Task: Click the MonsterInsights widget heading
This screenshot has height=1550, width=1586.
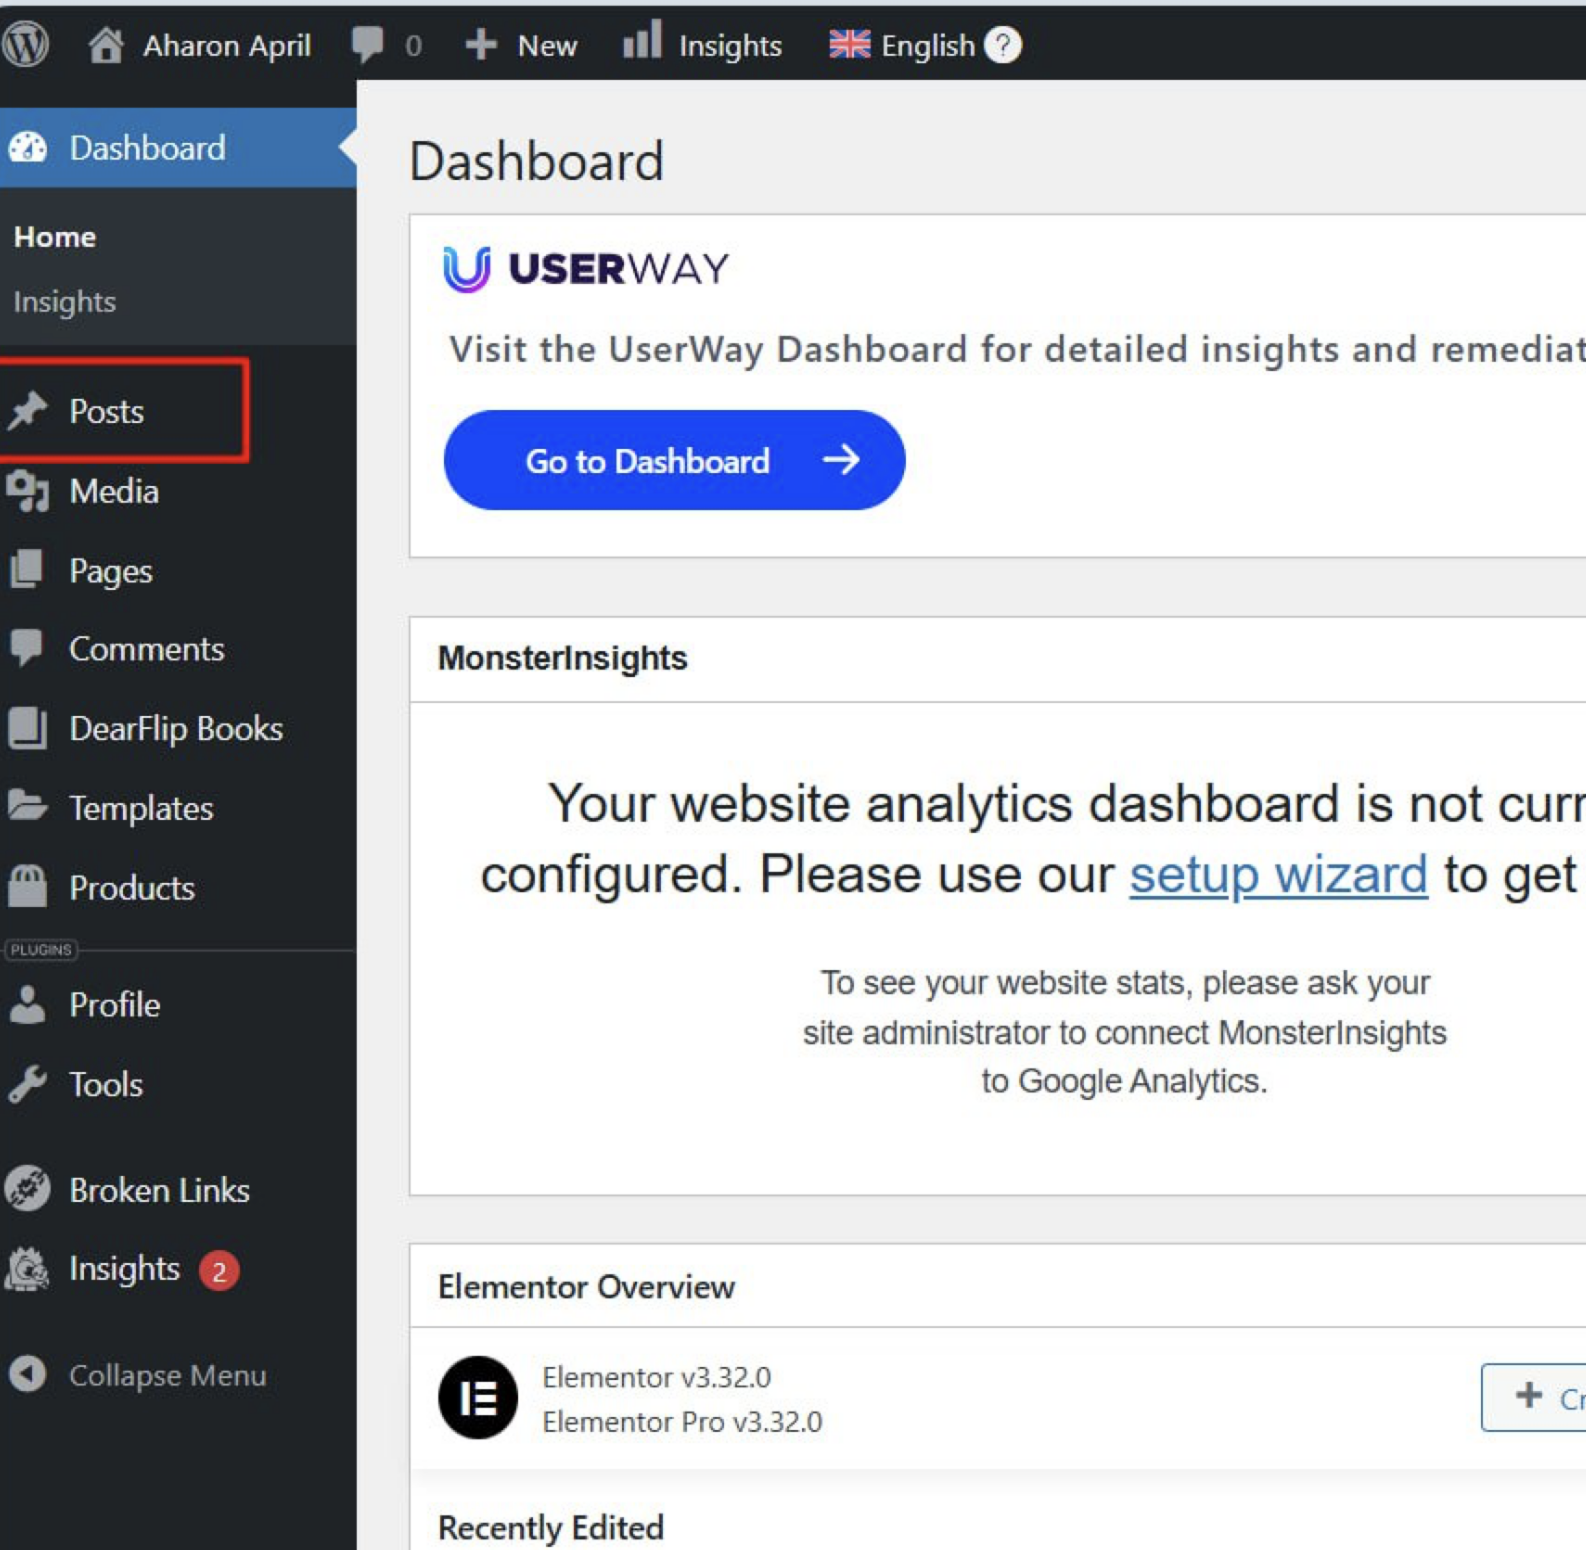Action: (563, 658)
